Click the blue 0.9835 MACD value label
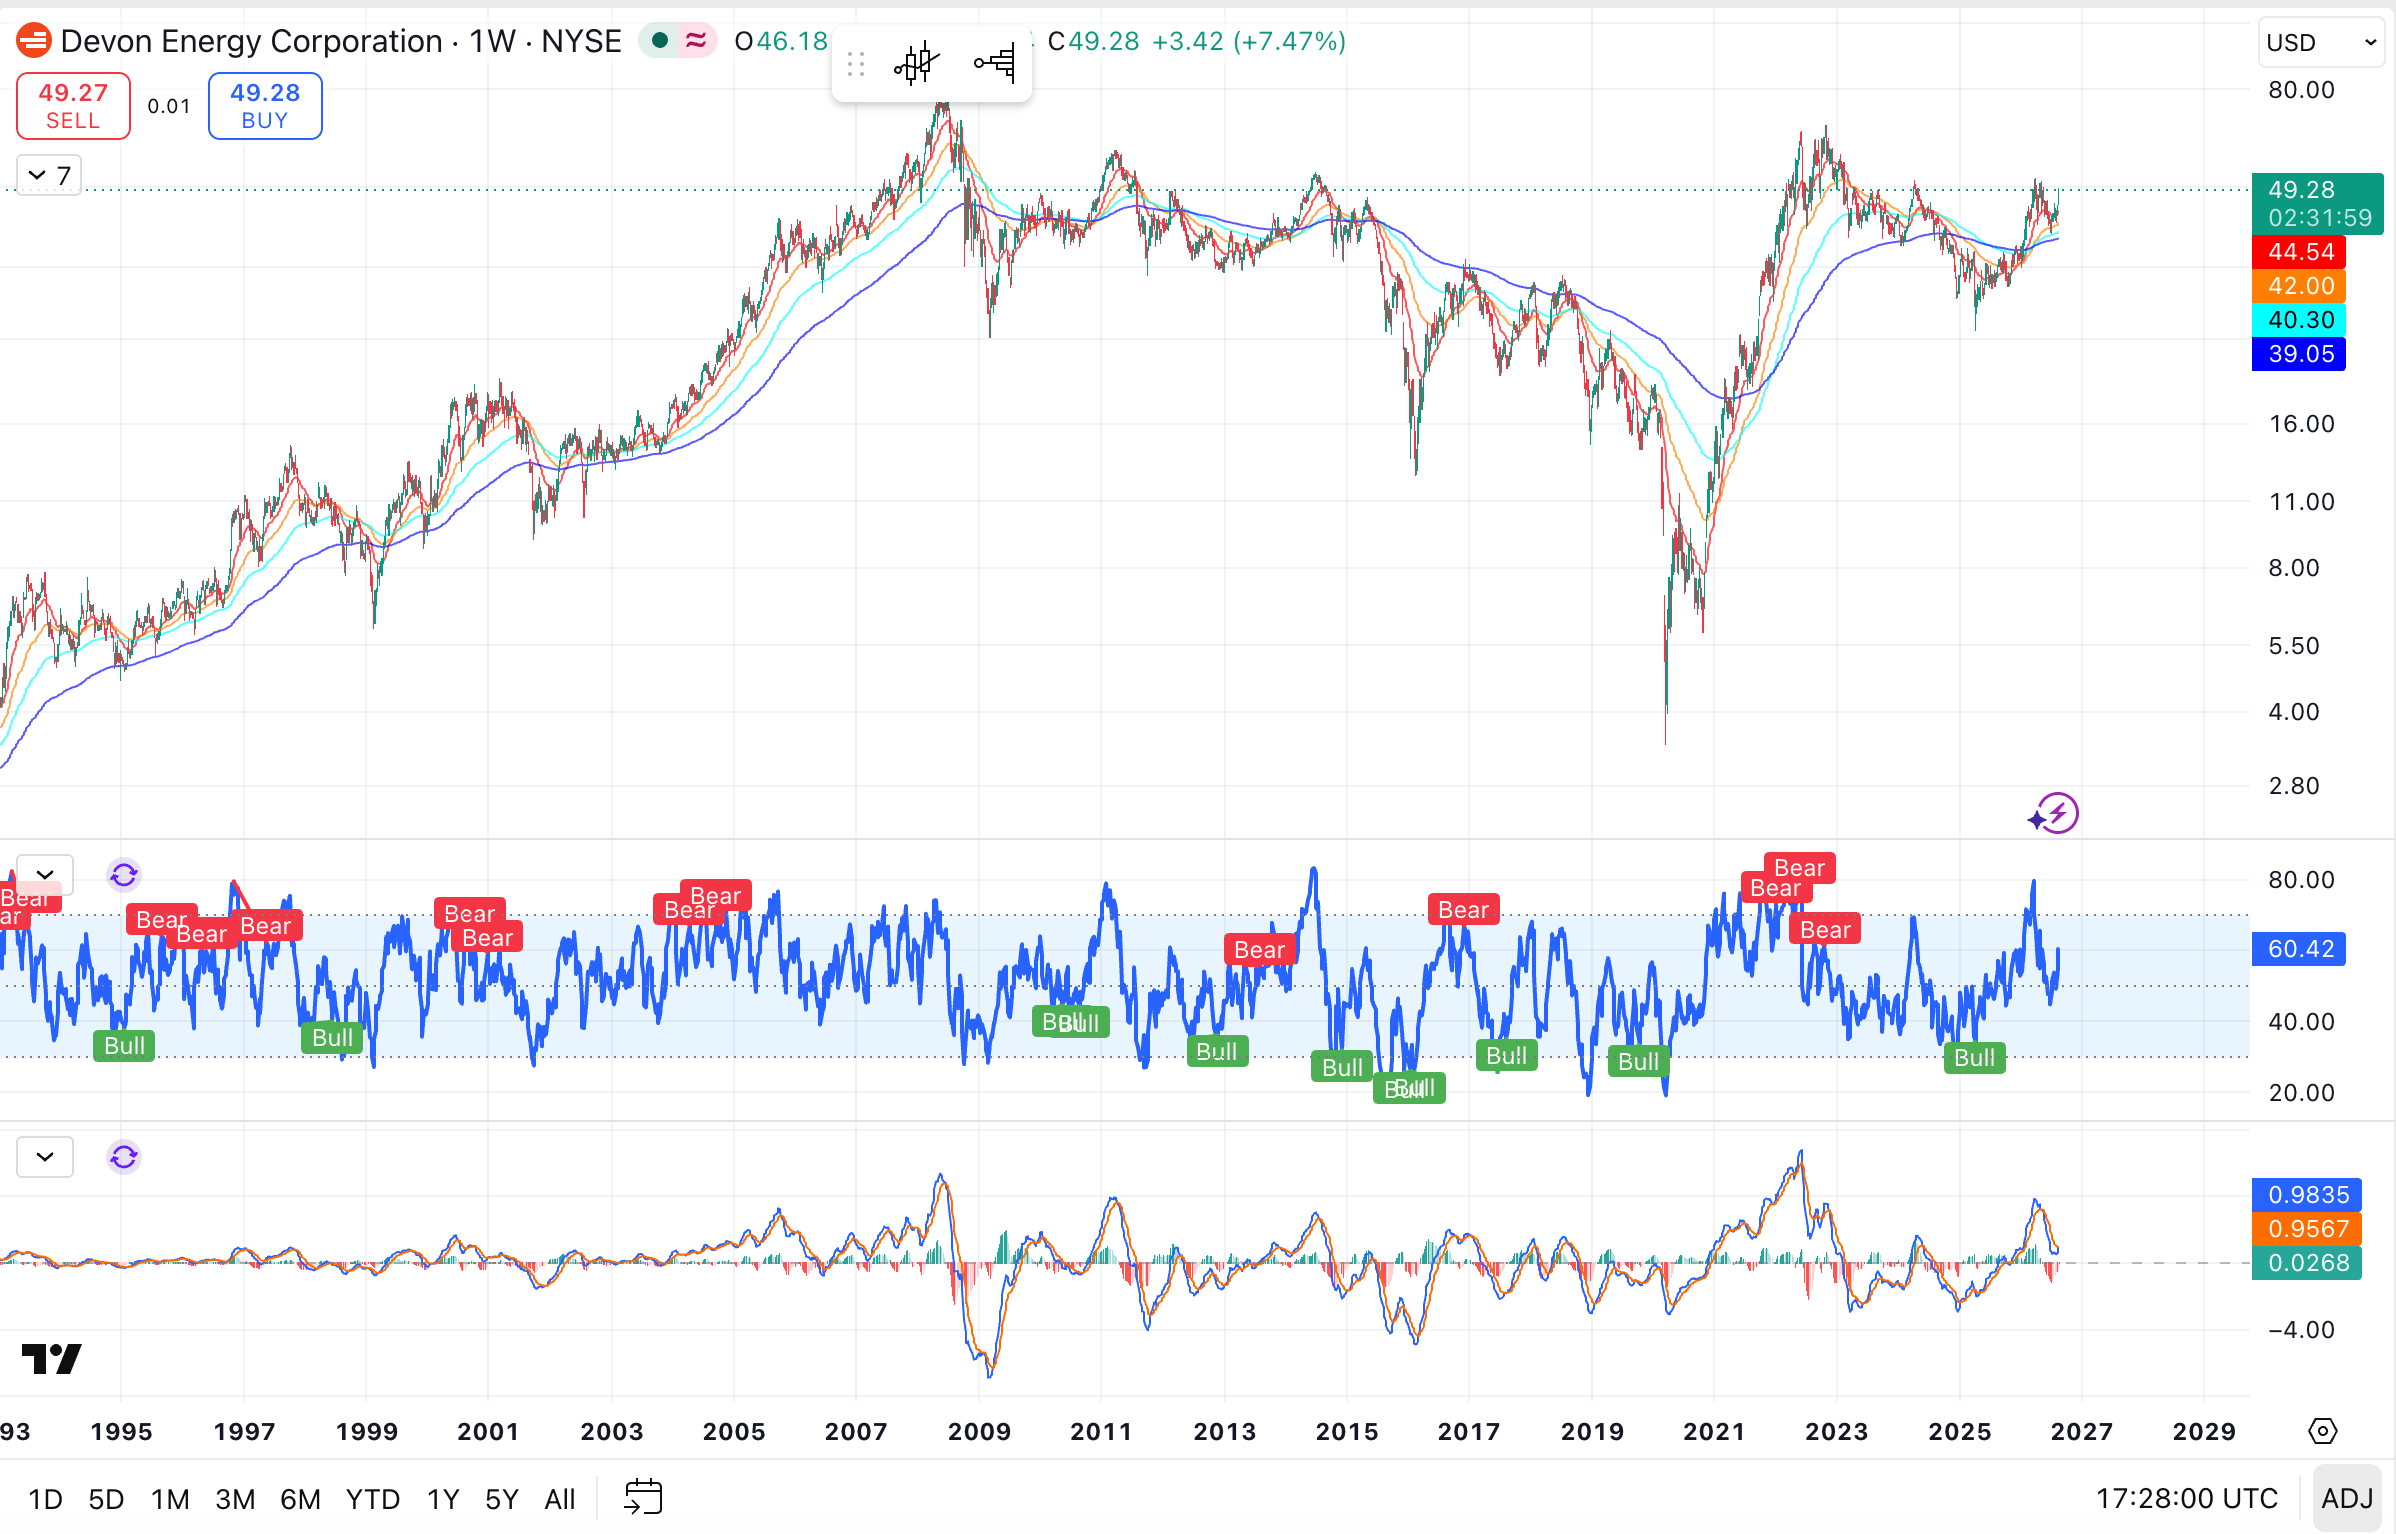 pyautogui.click(x=2307, y=1194)
